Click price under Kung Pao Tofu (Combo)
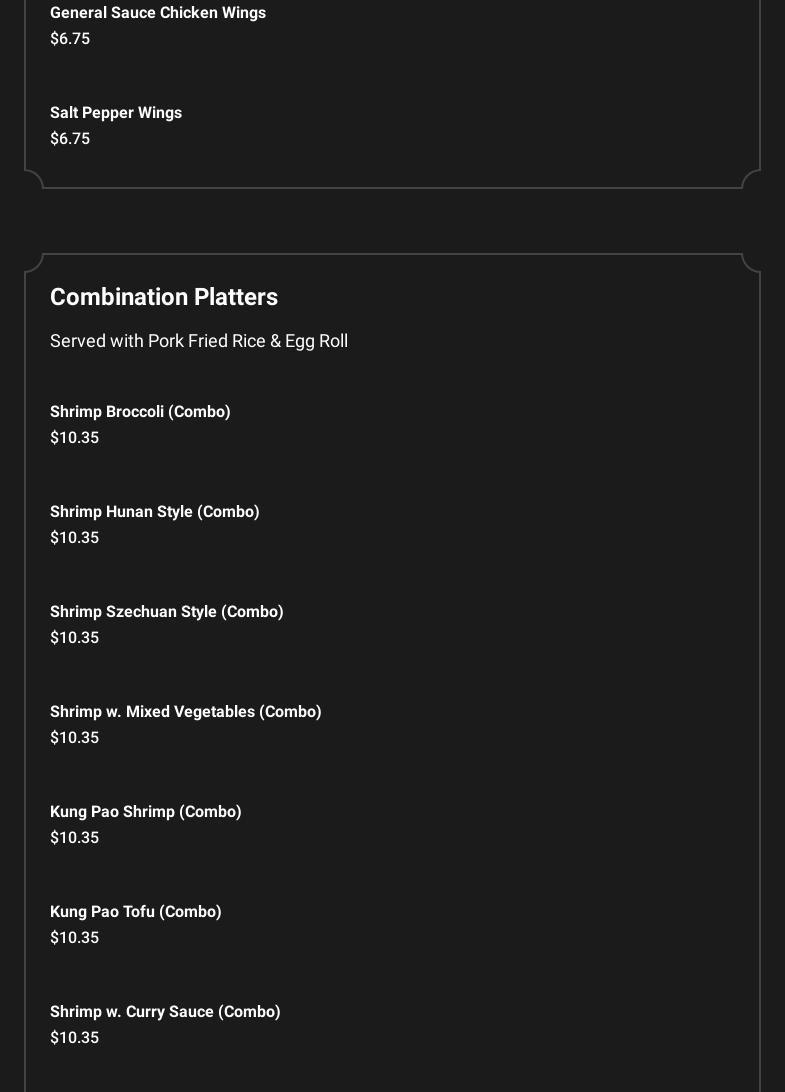 (x=75, y=938)
